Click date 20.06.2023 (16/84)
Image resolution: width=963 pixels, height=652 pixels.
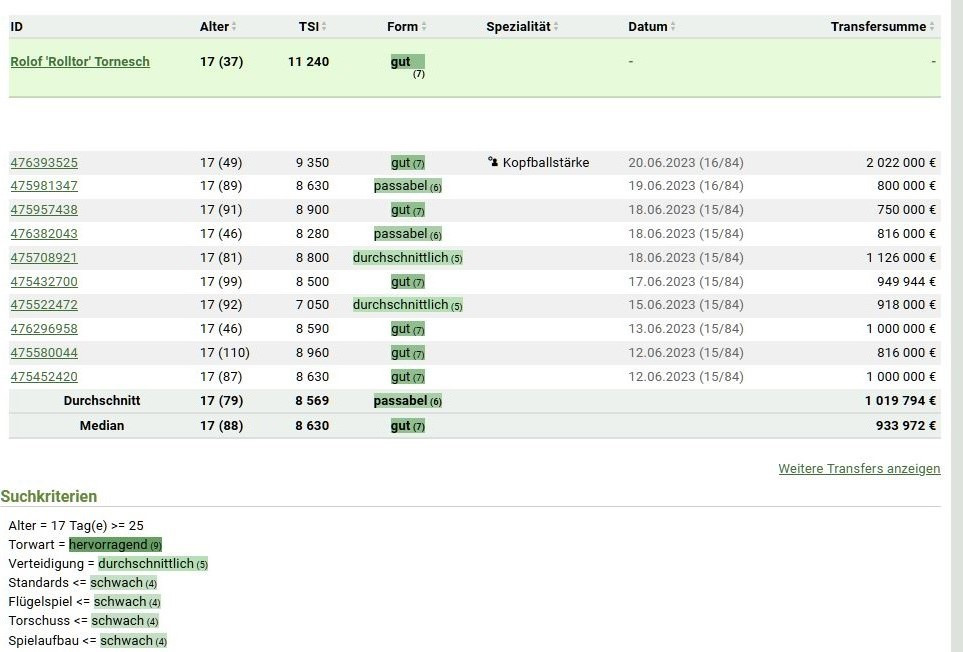(x=685, y=163)
